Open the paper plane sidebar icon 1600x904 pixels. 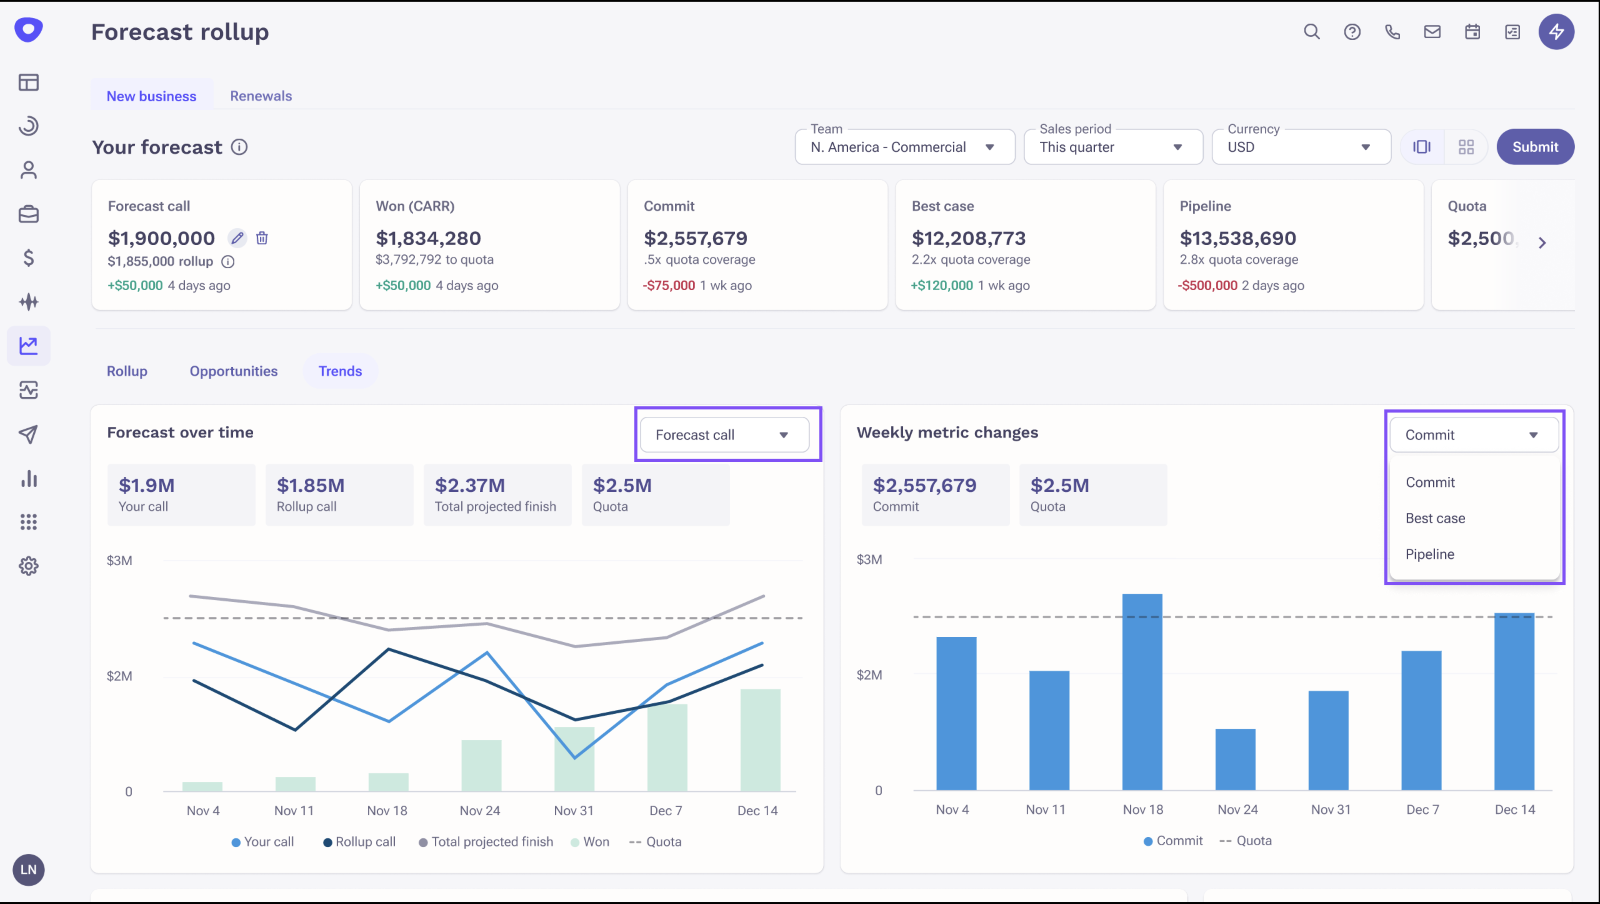coord(29,434)
